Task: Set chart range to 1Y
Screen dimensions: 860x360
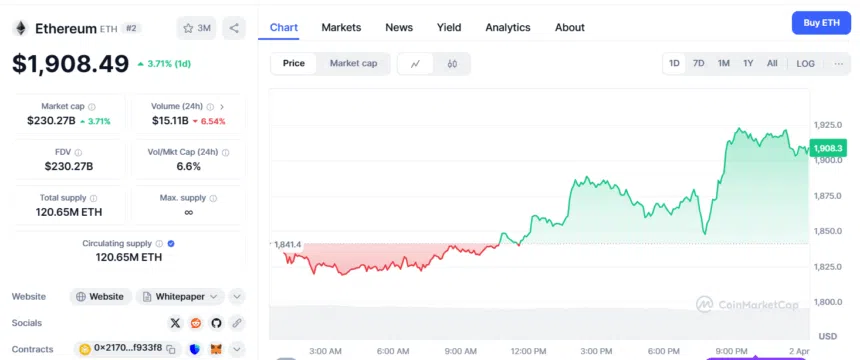Action: [x=748, y=64]
